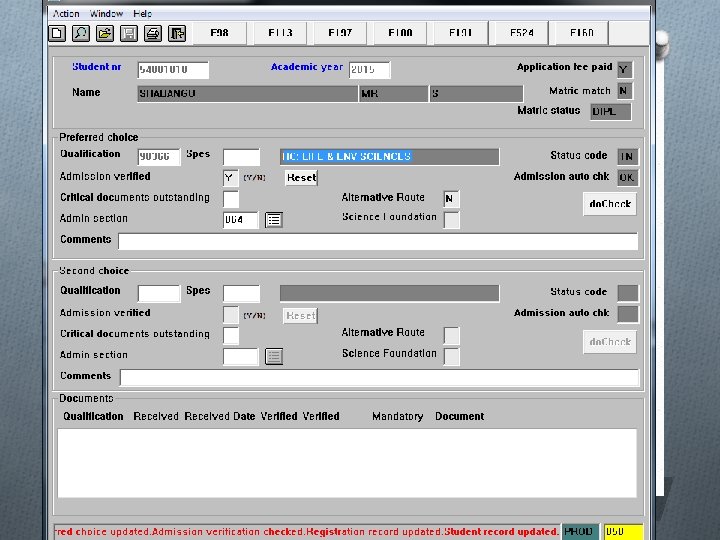
Task: Click the red status message bar
Action: (x=307, y=532)
